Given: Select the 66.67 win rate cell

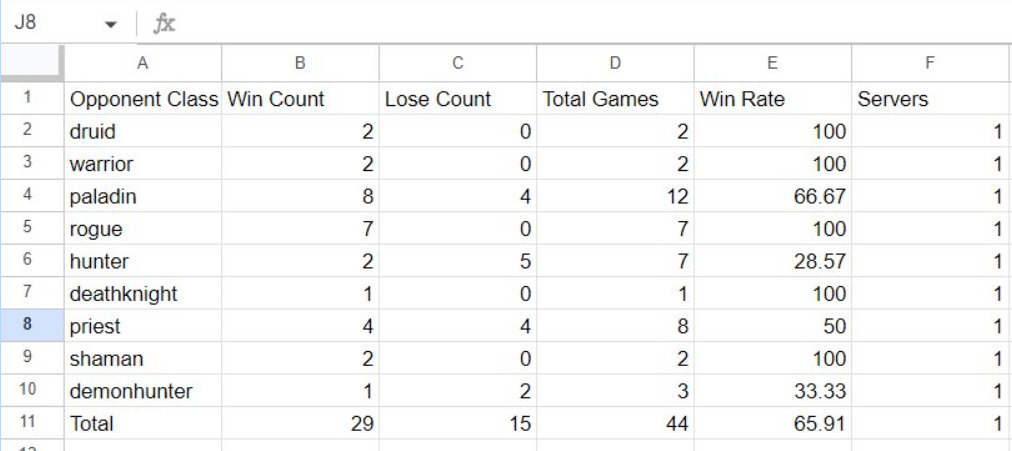Looking at the screenshot, I should point(773,196).
